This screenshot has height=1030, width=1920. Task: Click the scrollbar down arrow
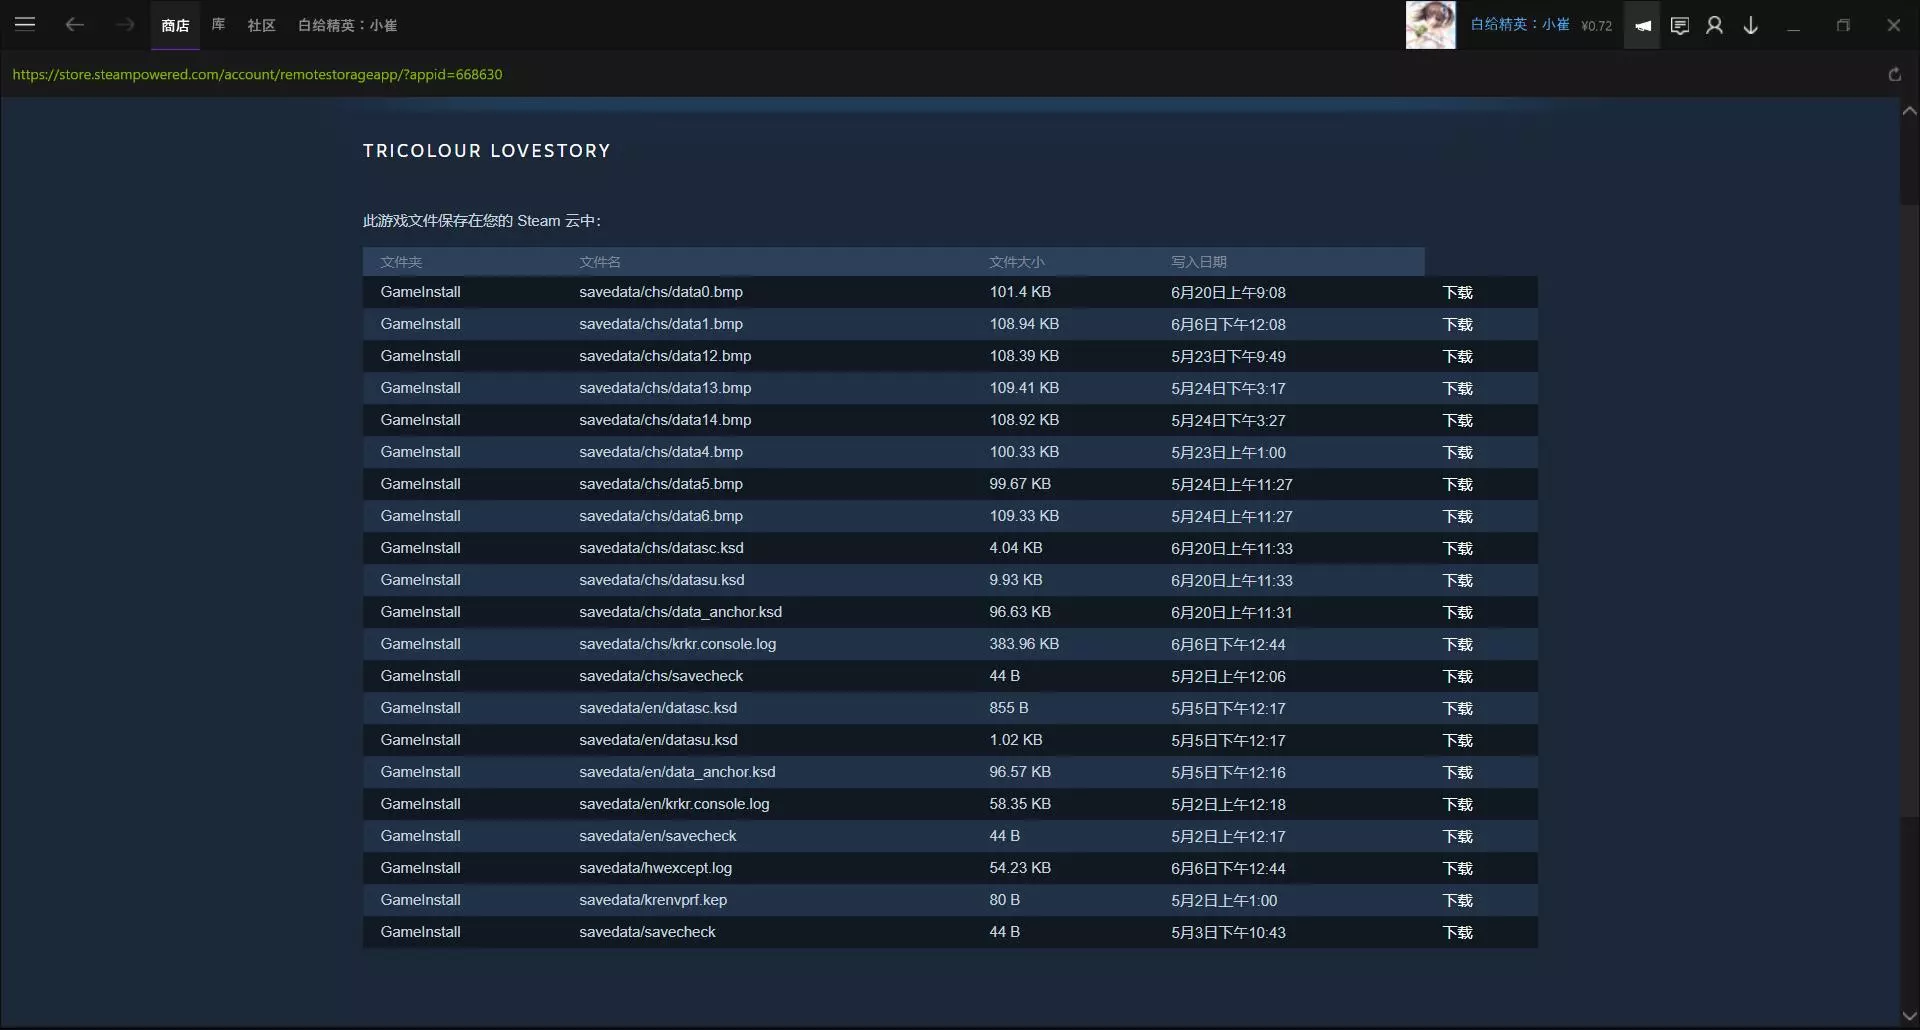1909,1016
